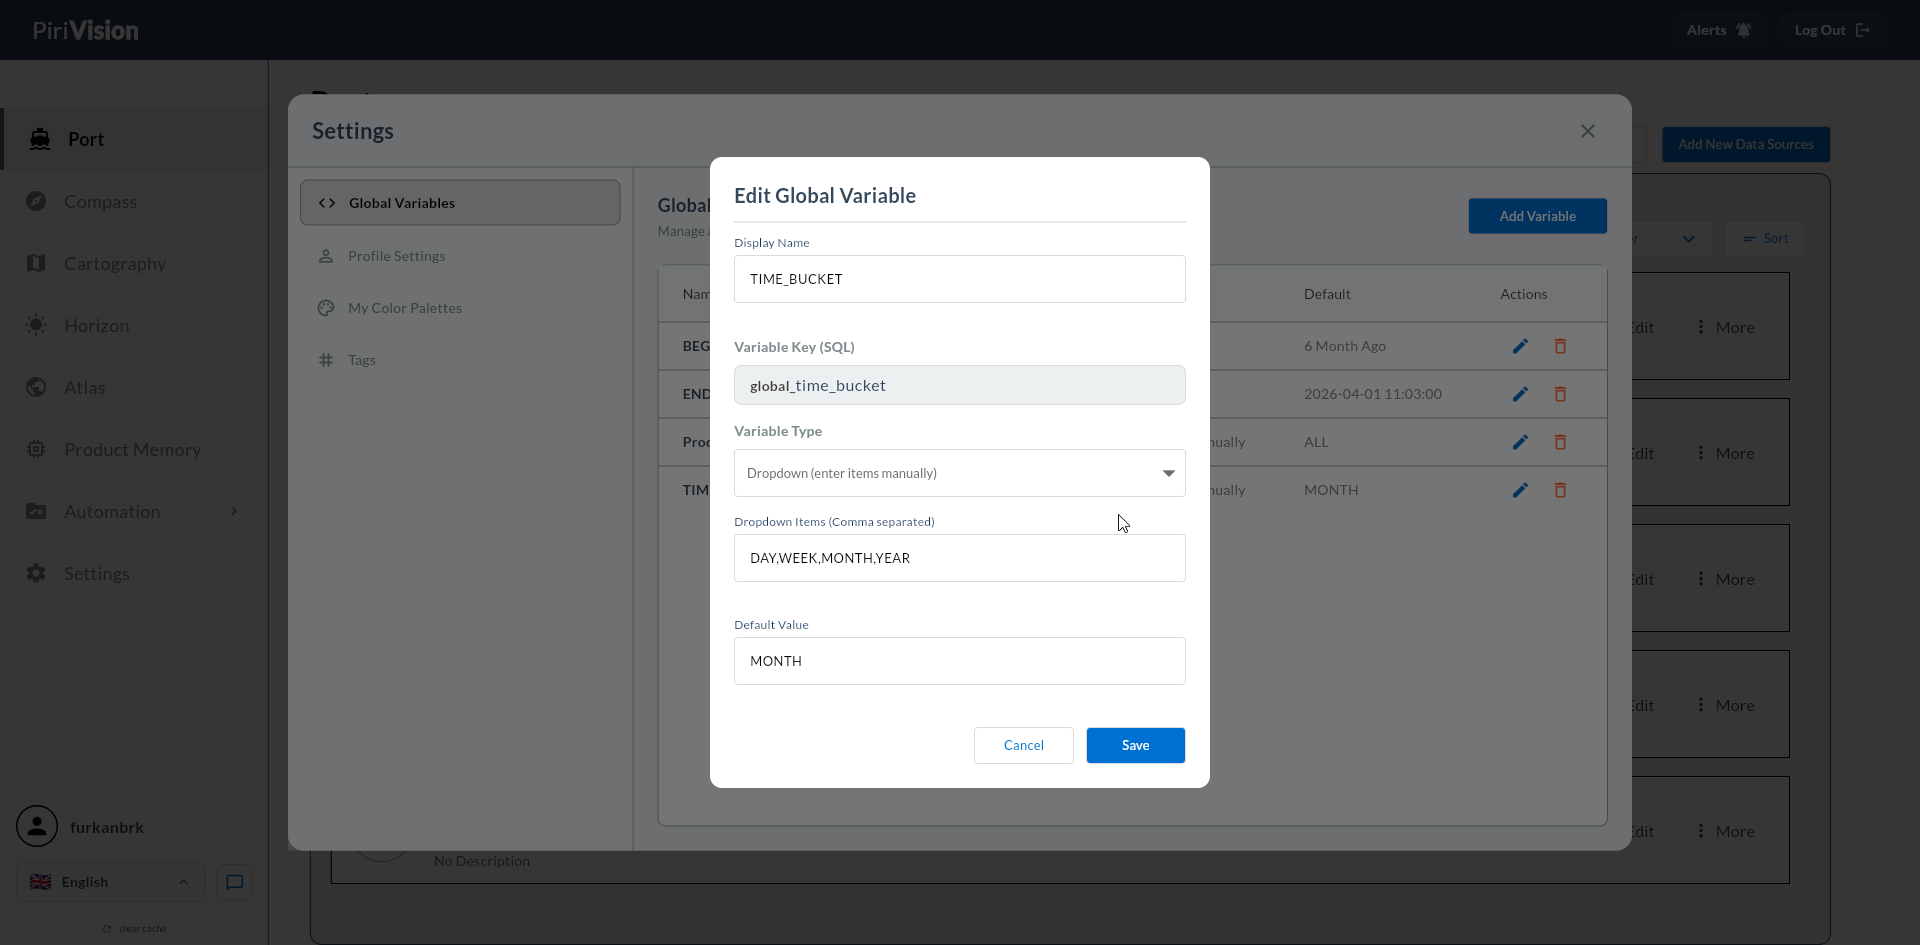Click the No Description text
The height and width of the screenshot is (945, 1920).
pos(482,861)
